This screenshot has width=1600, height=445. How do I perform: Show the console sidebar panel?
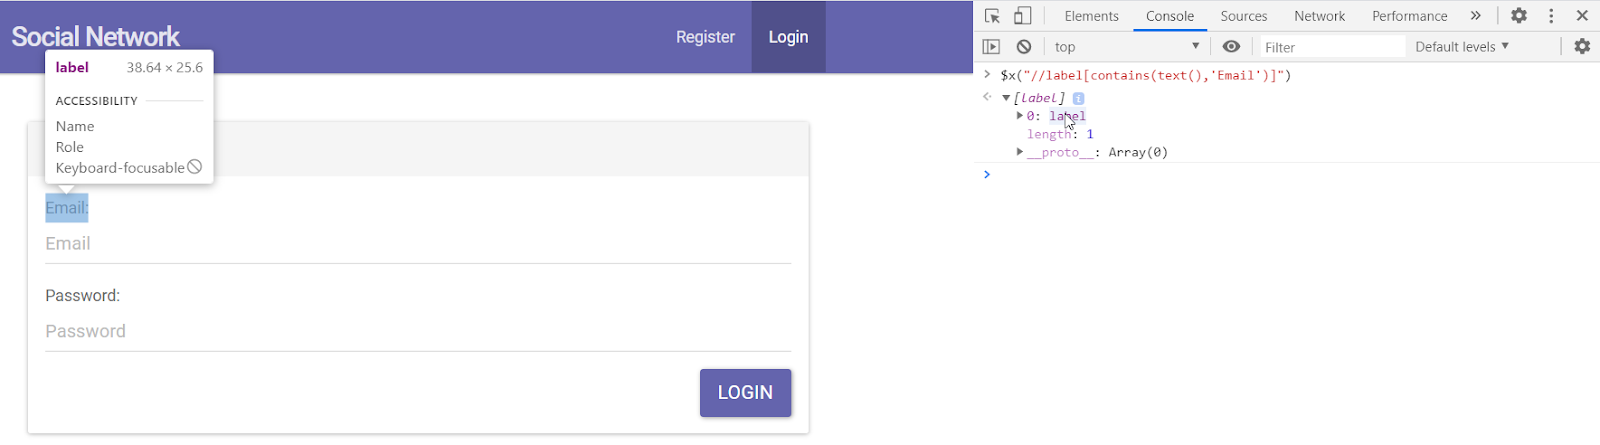(x=991, y=47)
